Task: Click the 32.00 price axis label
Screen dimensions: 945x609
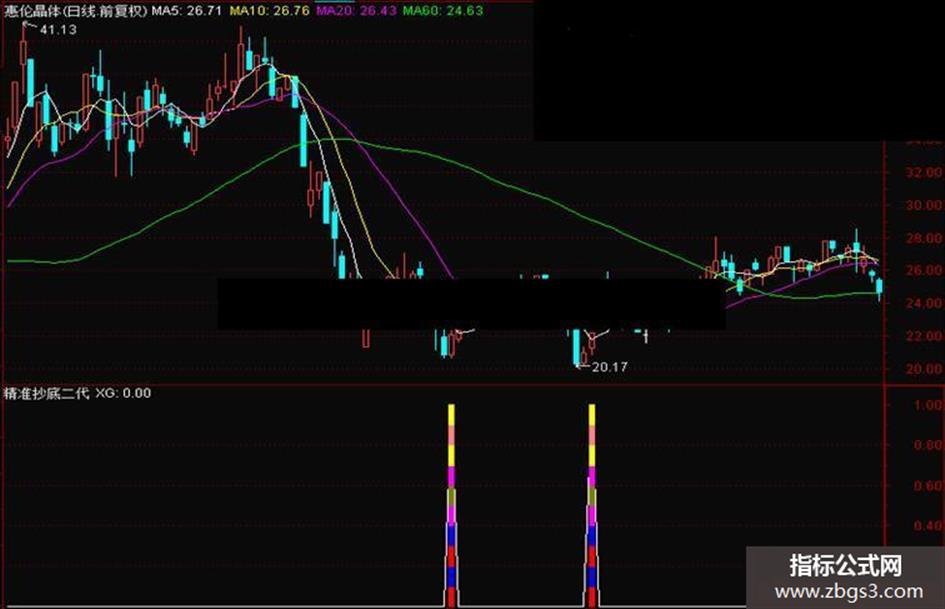Action: pyautogui.click(x=924, y=172)
